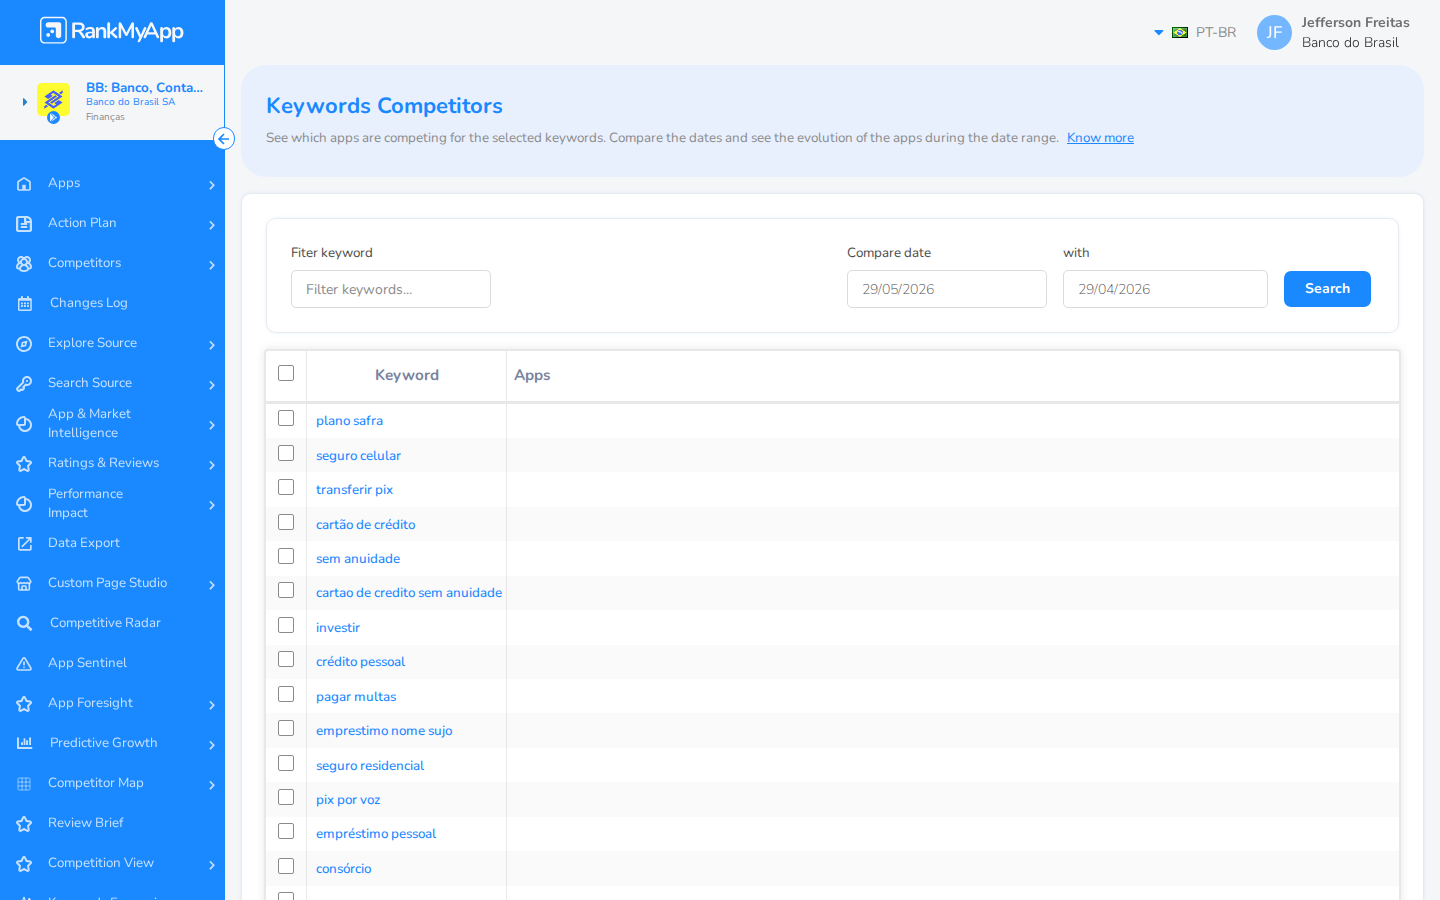Click the Action Plan icon
The width and height of the screenshot is (1440, 900).
[24, 224]
